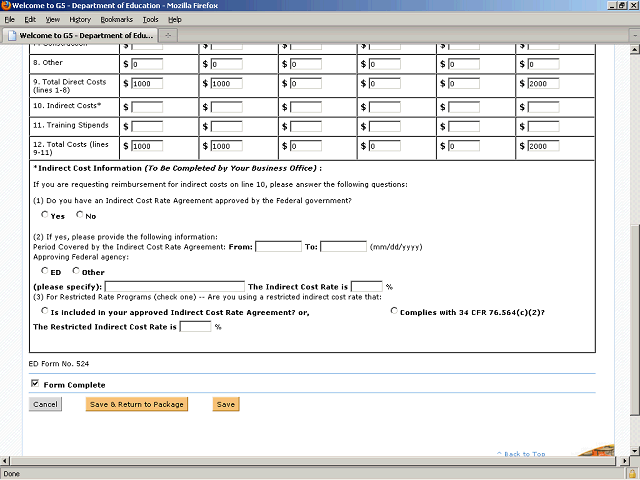Click the vertical scrollbar down arrow
The width and height of the screenshot is (640, 480).
[x=634, y=449]
